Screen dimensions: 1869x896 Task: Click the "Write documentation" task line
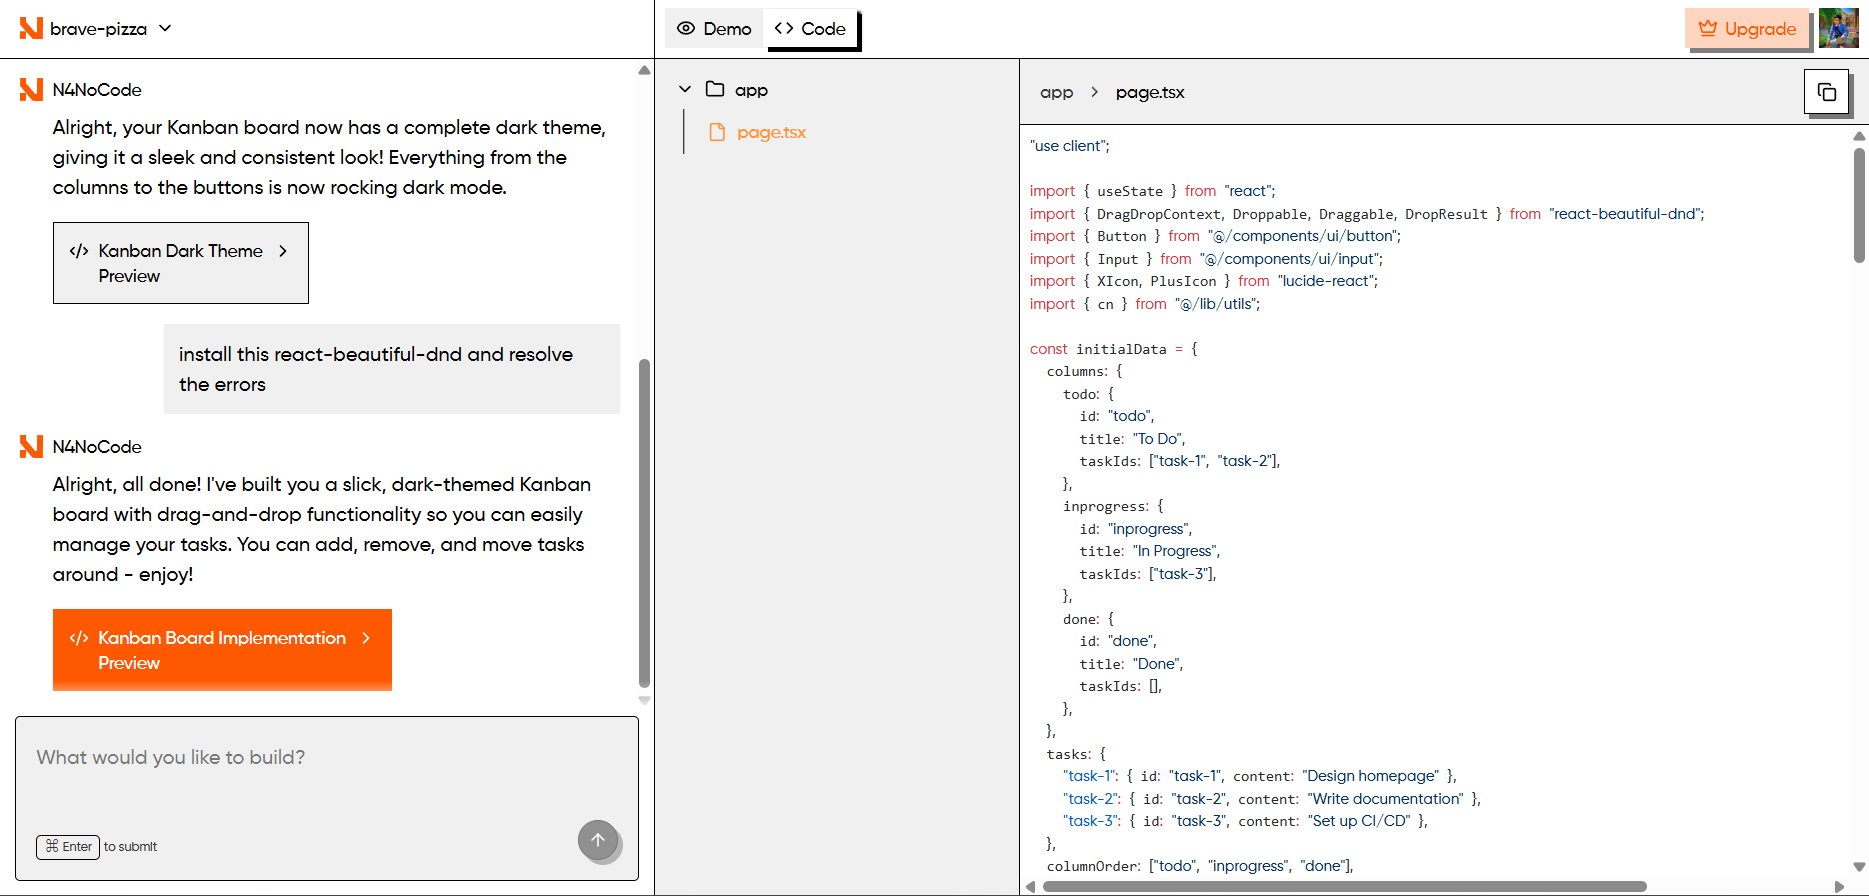1272,799
